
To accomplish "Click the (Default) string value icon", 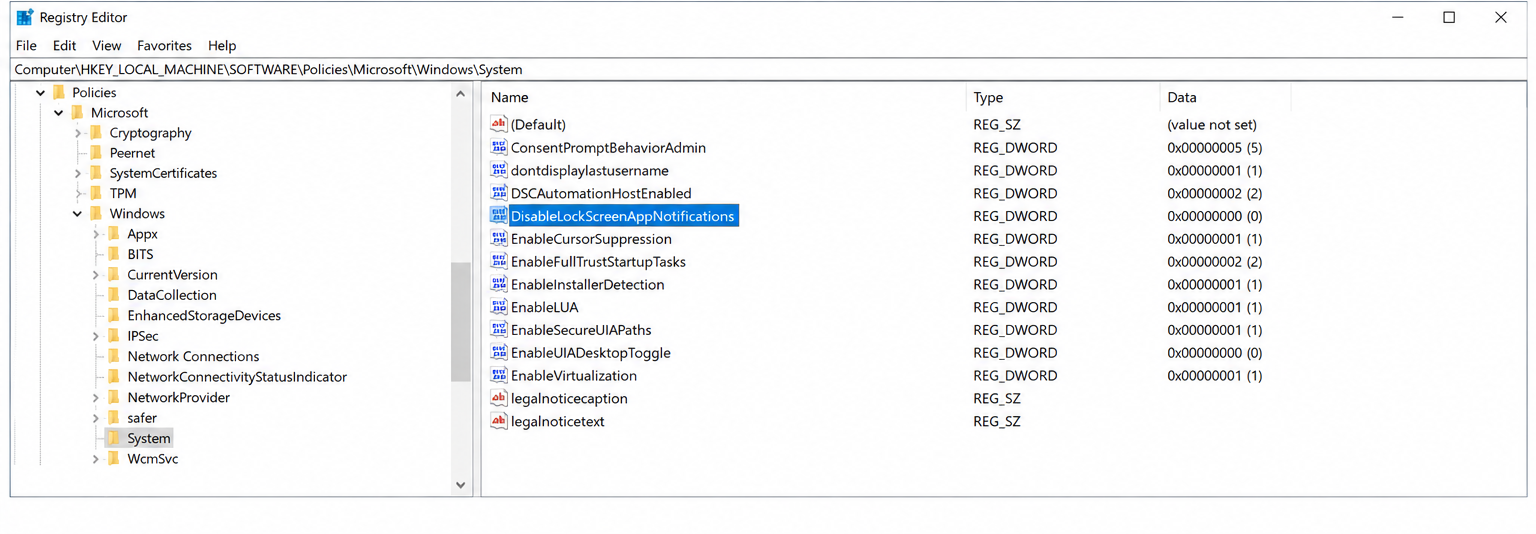I will 499,124.
